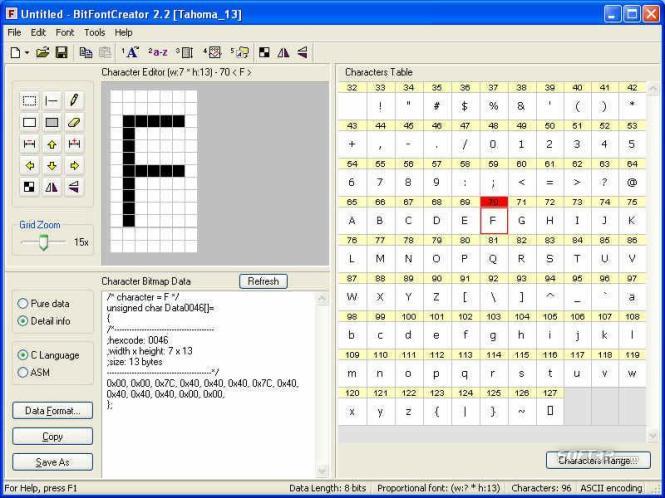Click flip vertical icon in editor tool panel
665x498 pixels.
pyautogui.click(x=74, y=187)
